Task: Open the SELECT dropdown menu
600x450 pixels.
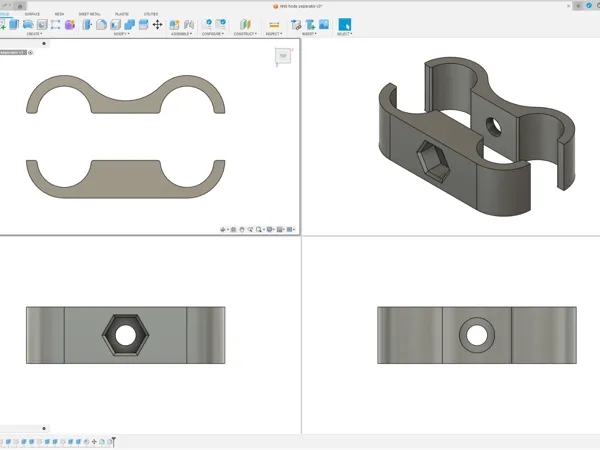Action: [x=345, y=34]
